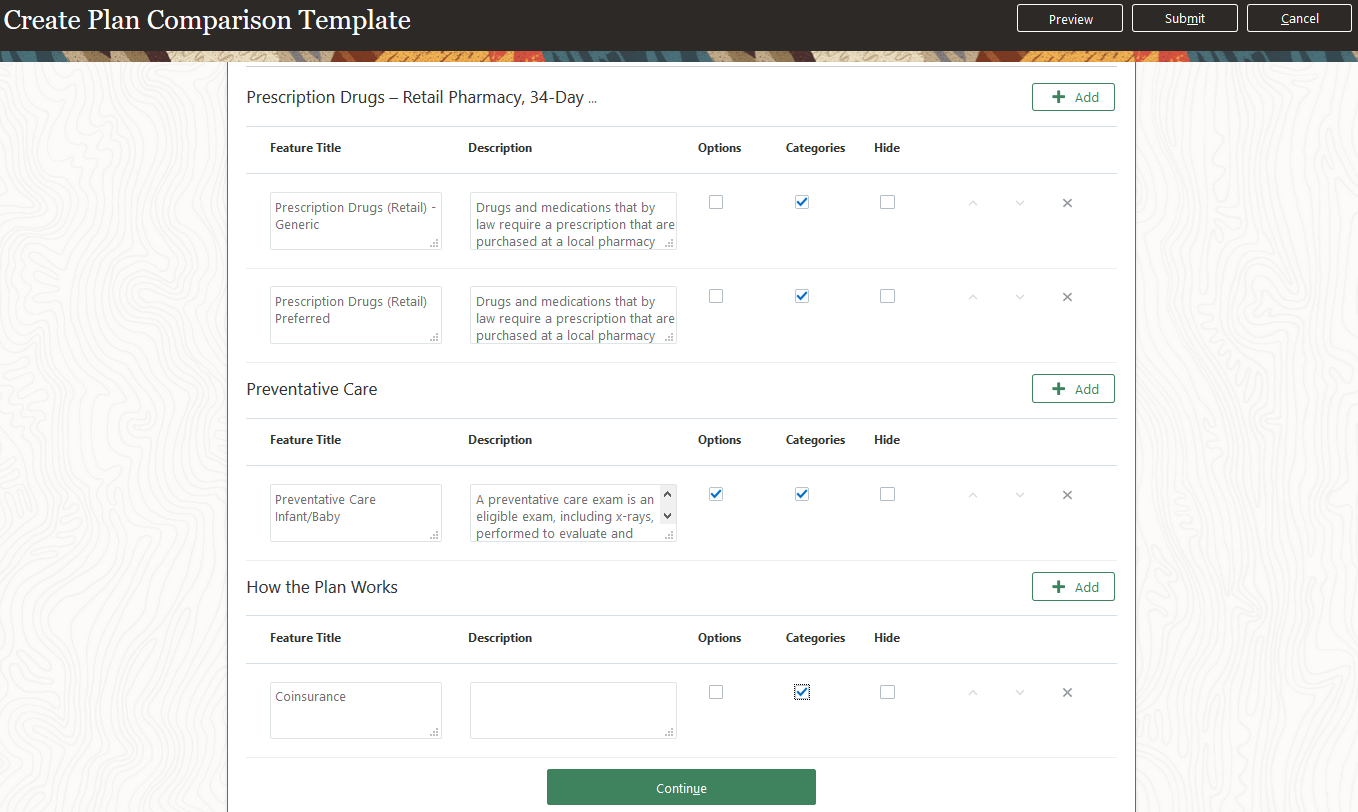
Task: Remove the Coinsurance feature row
Action: (x=1067, y=693)
